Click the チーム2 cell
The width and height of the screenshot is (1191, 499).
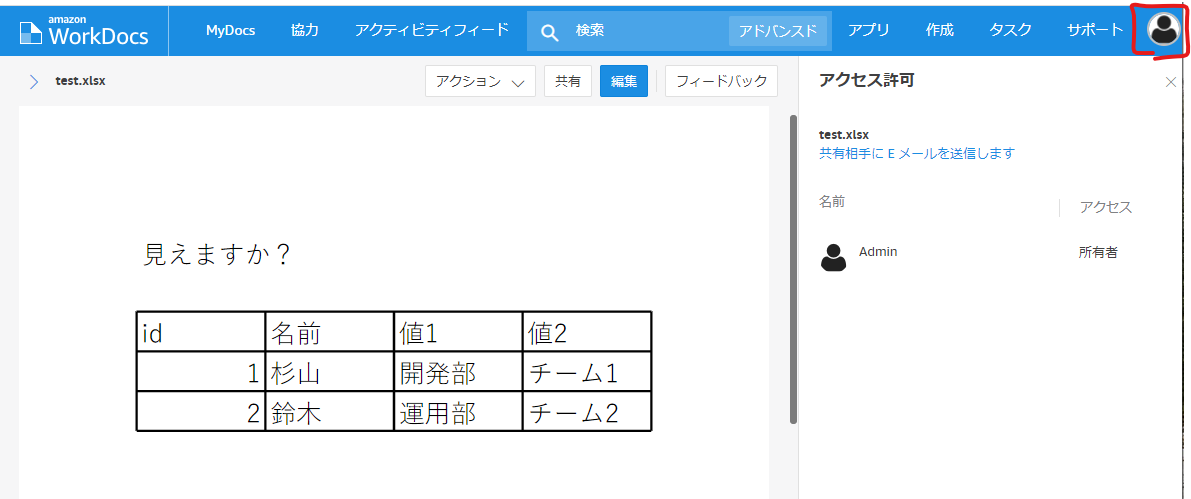coord(587,412)
